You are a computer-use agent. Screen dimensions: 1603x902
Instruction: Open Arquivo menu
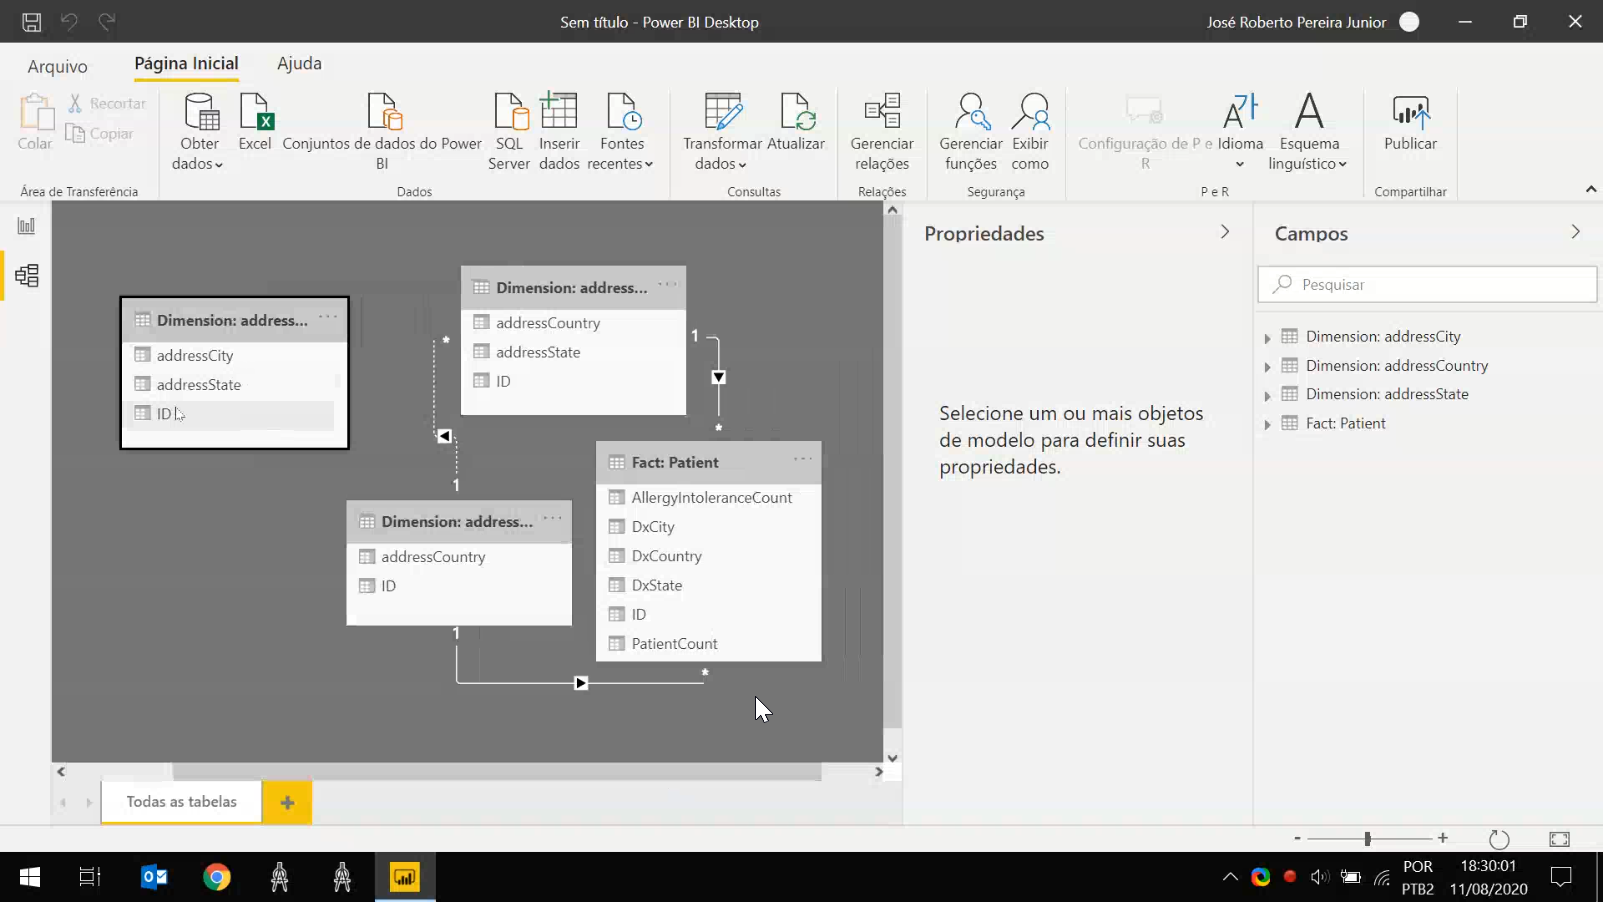coord(57,66)
